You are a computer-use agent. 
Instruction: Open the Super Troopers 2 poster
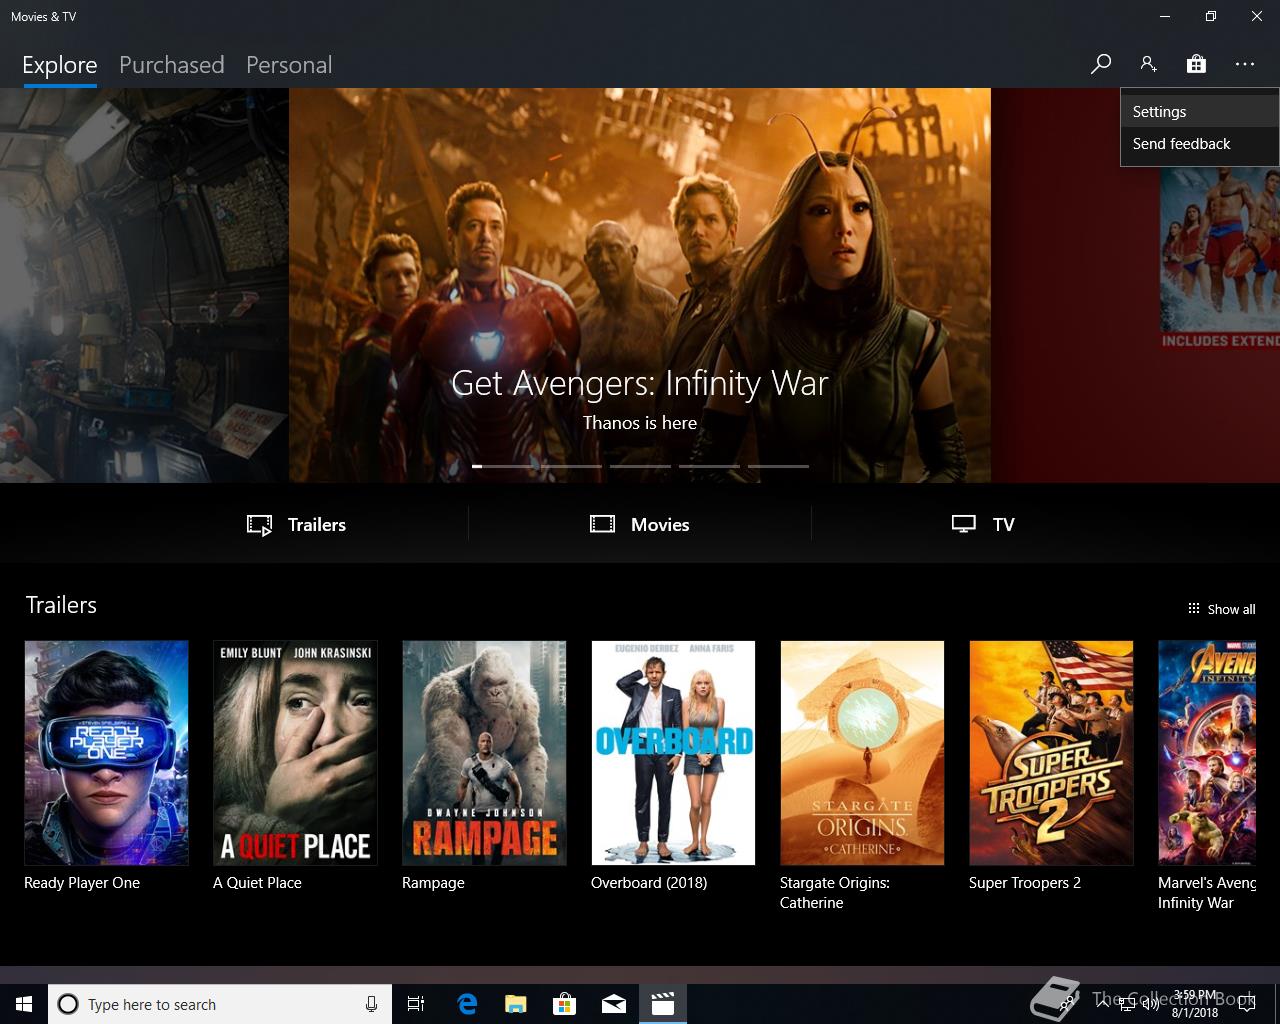pyautogui.click(x=1051, y=753)
